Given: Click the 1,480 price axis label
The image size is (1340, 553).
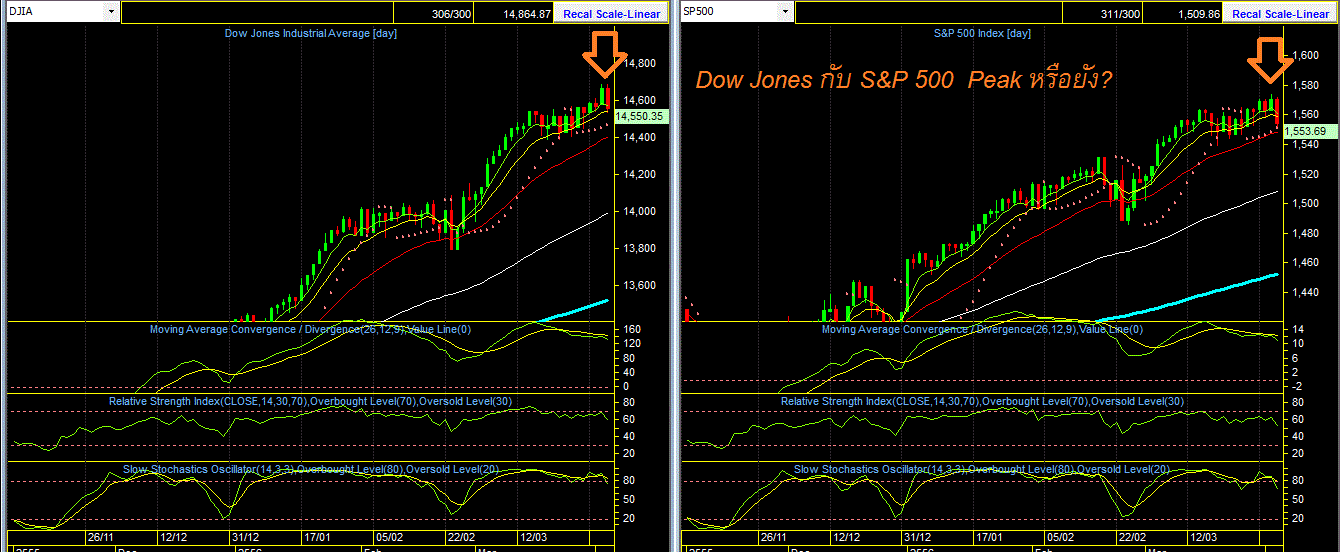Looking at the screenshot, I should (x=1306, y=233).
